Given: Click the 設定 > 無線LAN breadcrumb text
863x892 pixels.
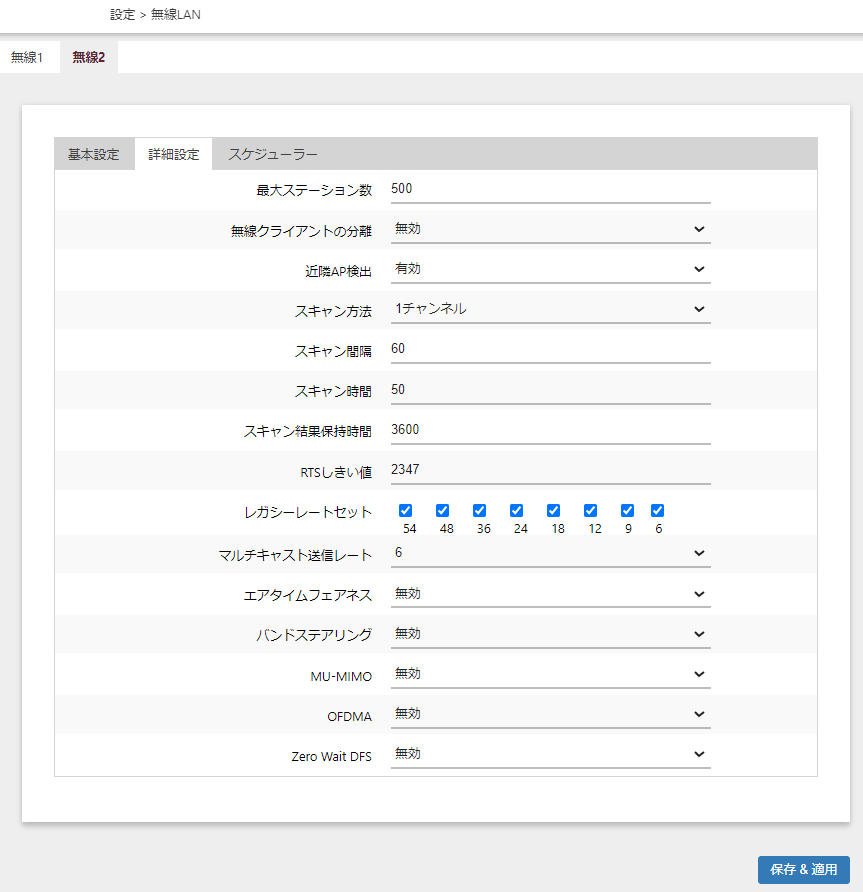Looking at the screenshot, I should pos(155,15).
